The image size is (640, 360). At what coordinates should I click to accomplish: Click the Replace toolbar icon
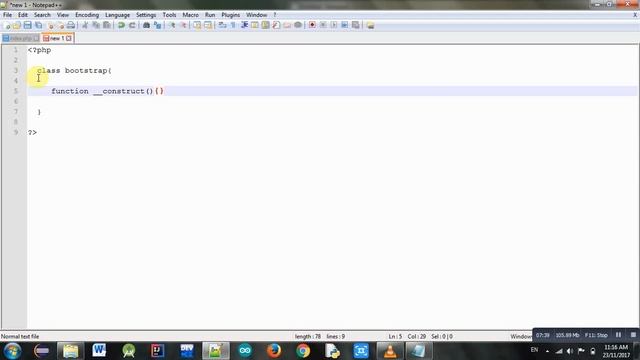point(157,25)
